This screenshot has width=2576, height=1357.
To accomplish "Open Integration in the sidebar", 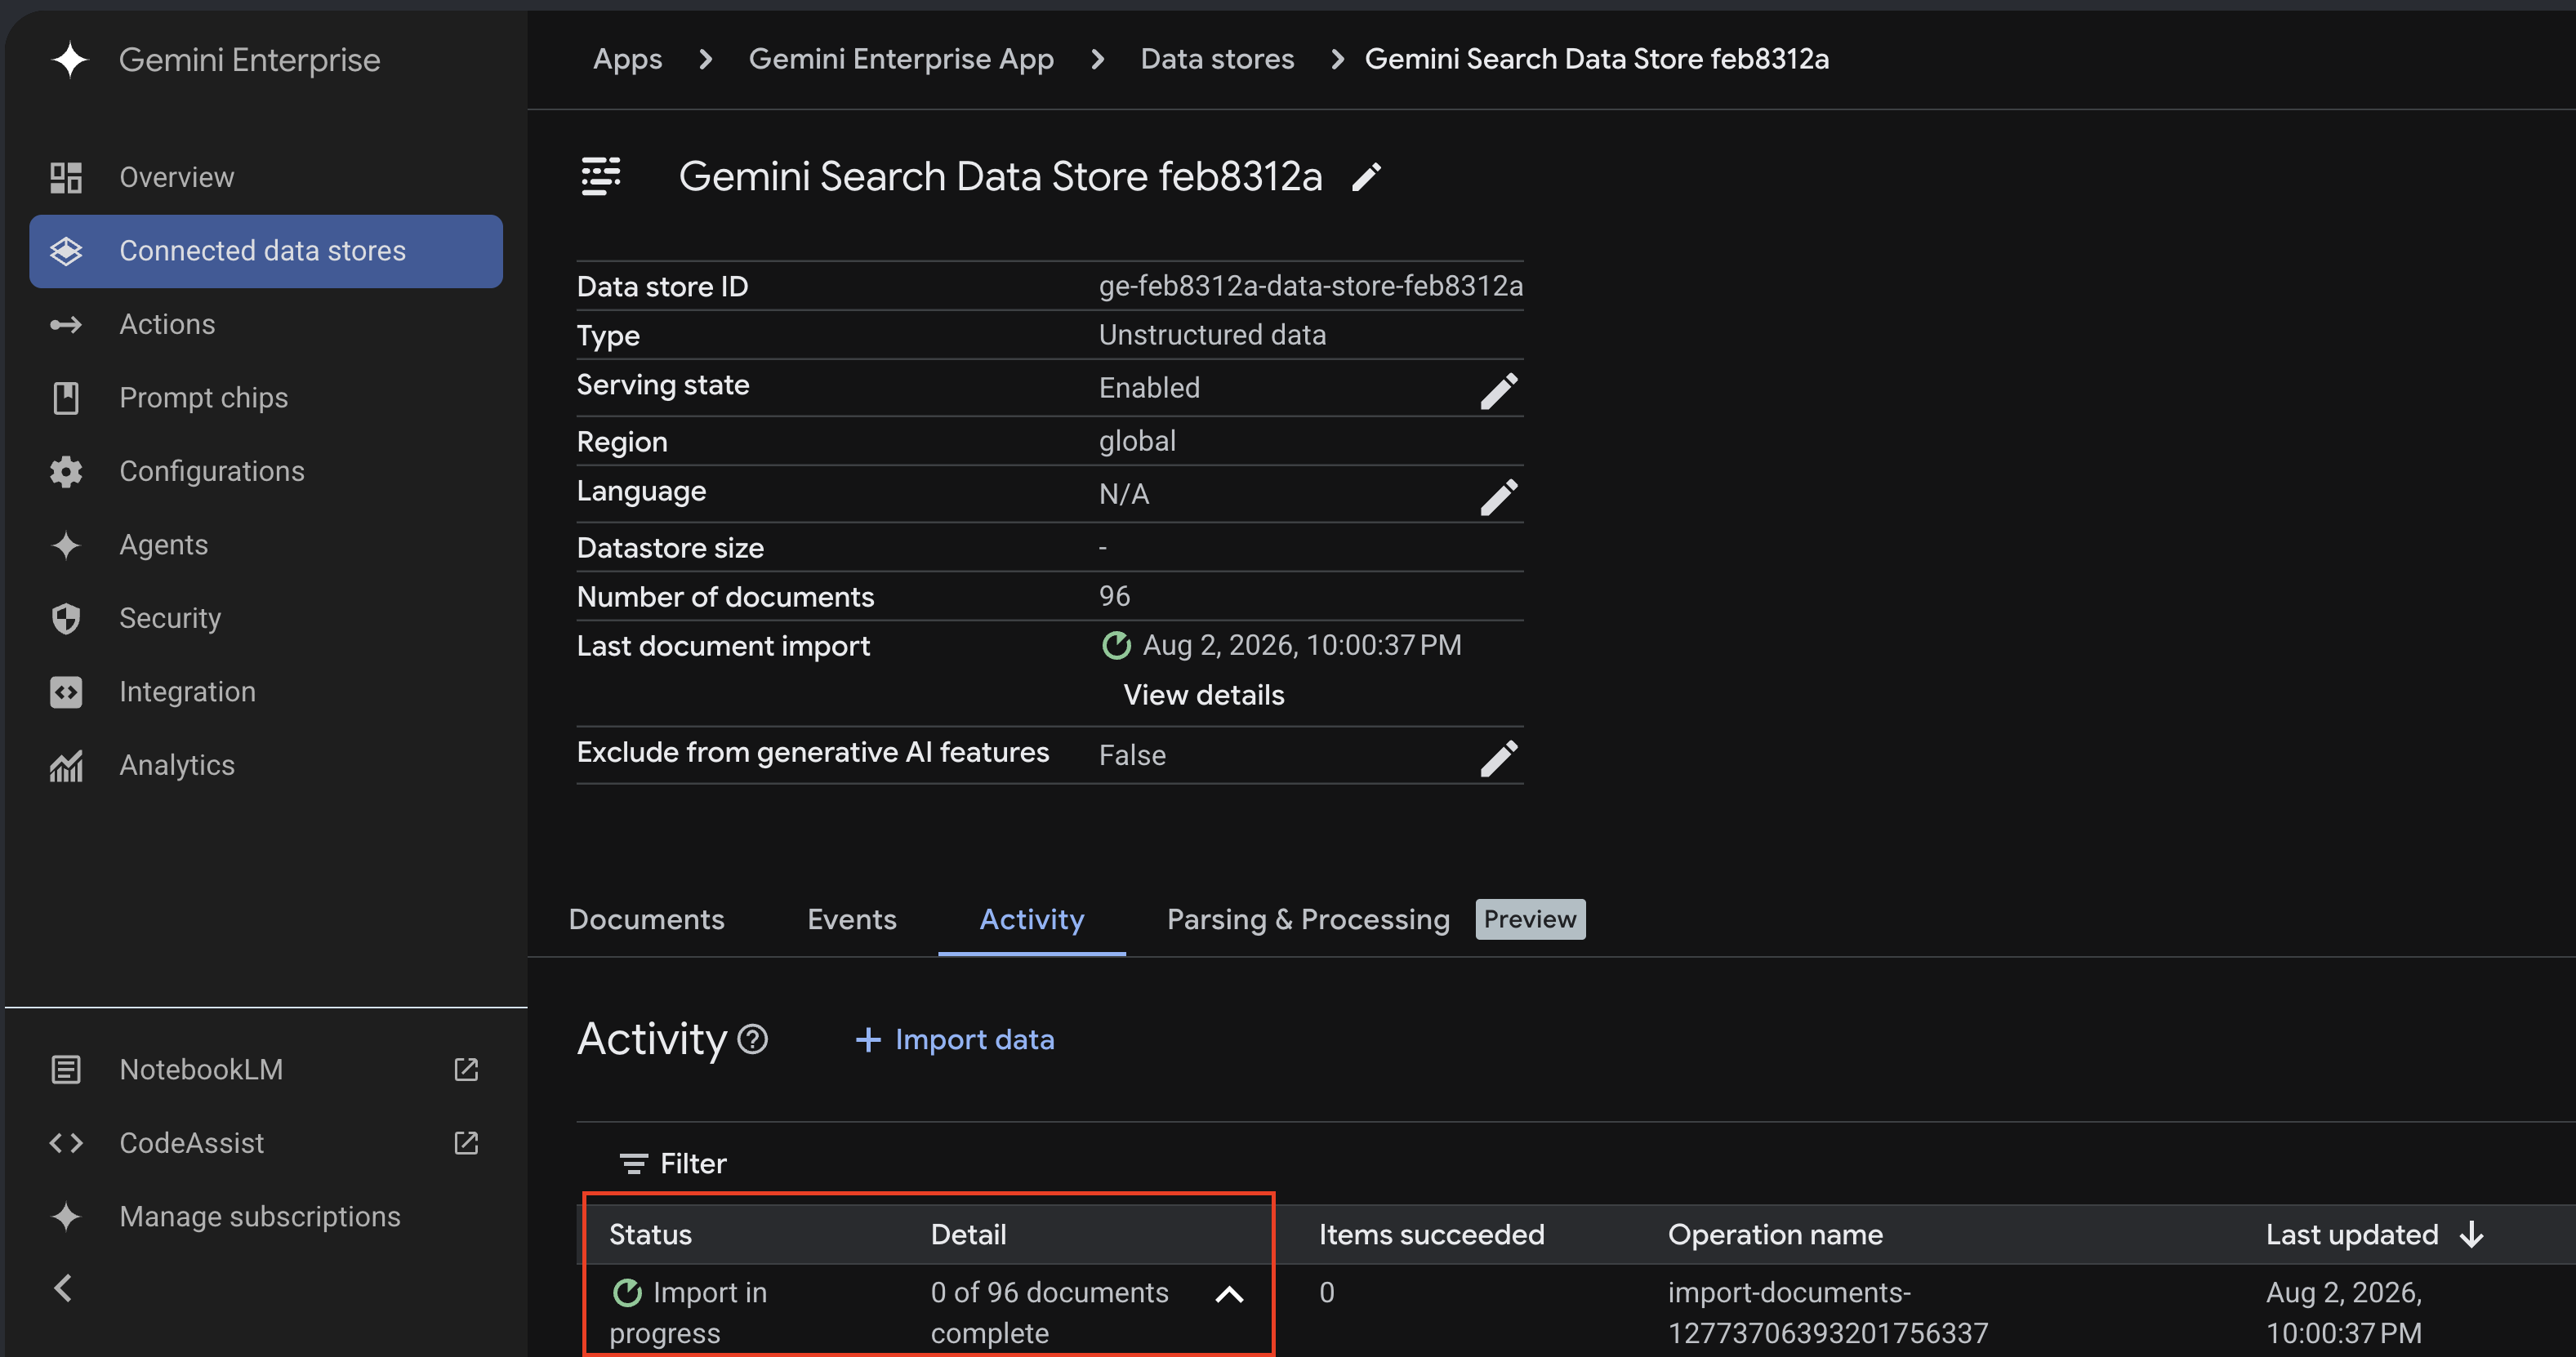I will click(x=266, y=692).
